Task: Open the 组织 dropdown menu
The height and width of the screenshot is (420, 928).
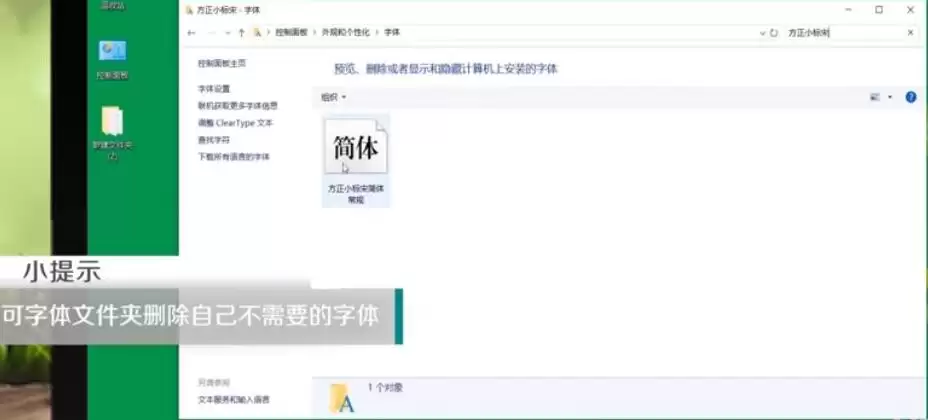Action: pyautogui.click(x=334, y=97)
